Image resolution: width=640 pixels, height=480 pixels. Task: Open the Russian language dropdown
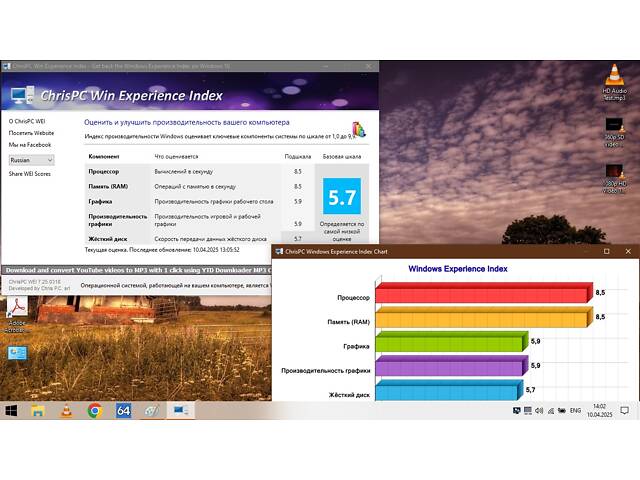pos(31,160)
